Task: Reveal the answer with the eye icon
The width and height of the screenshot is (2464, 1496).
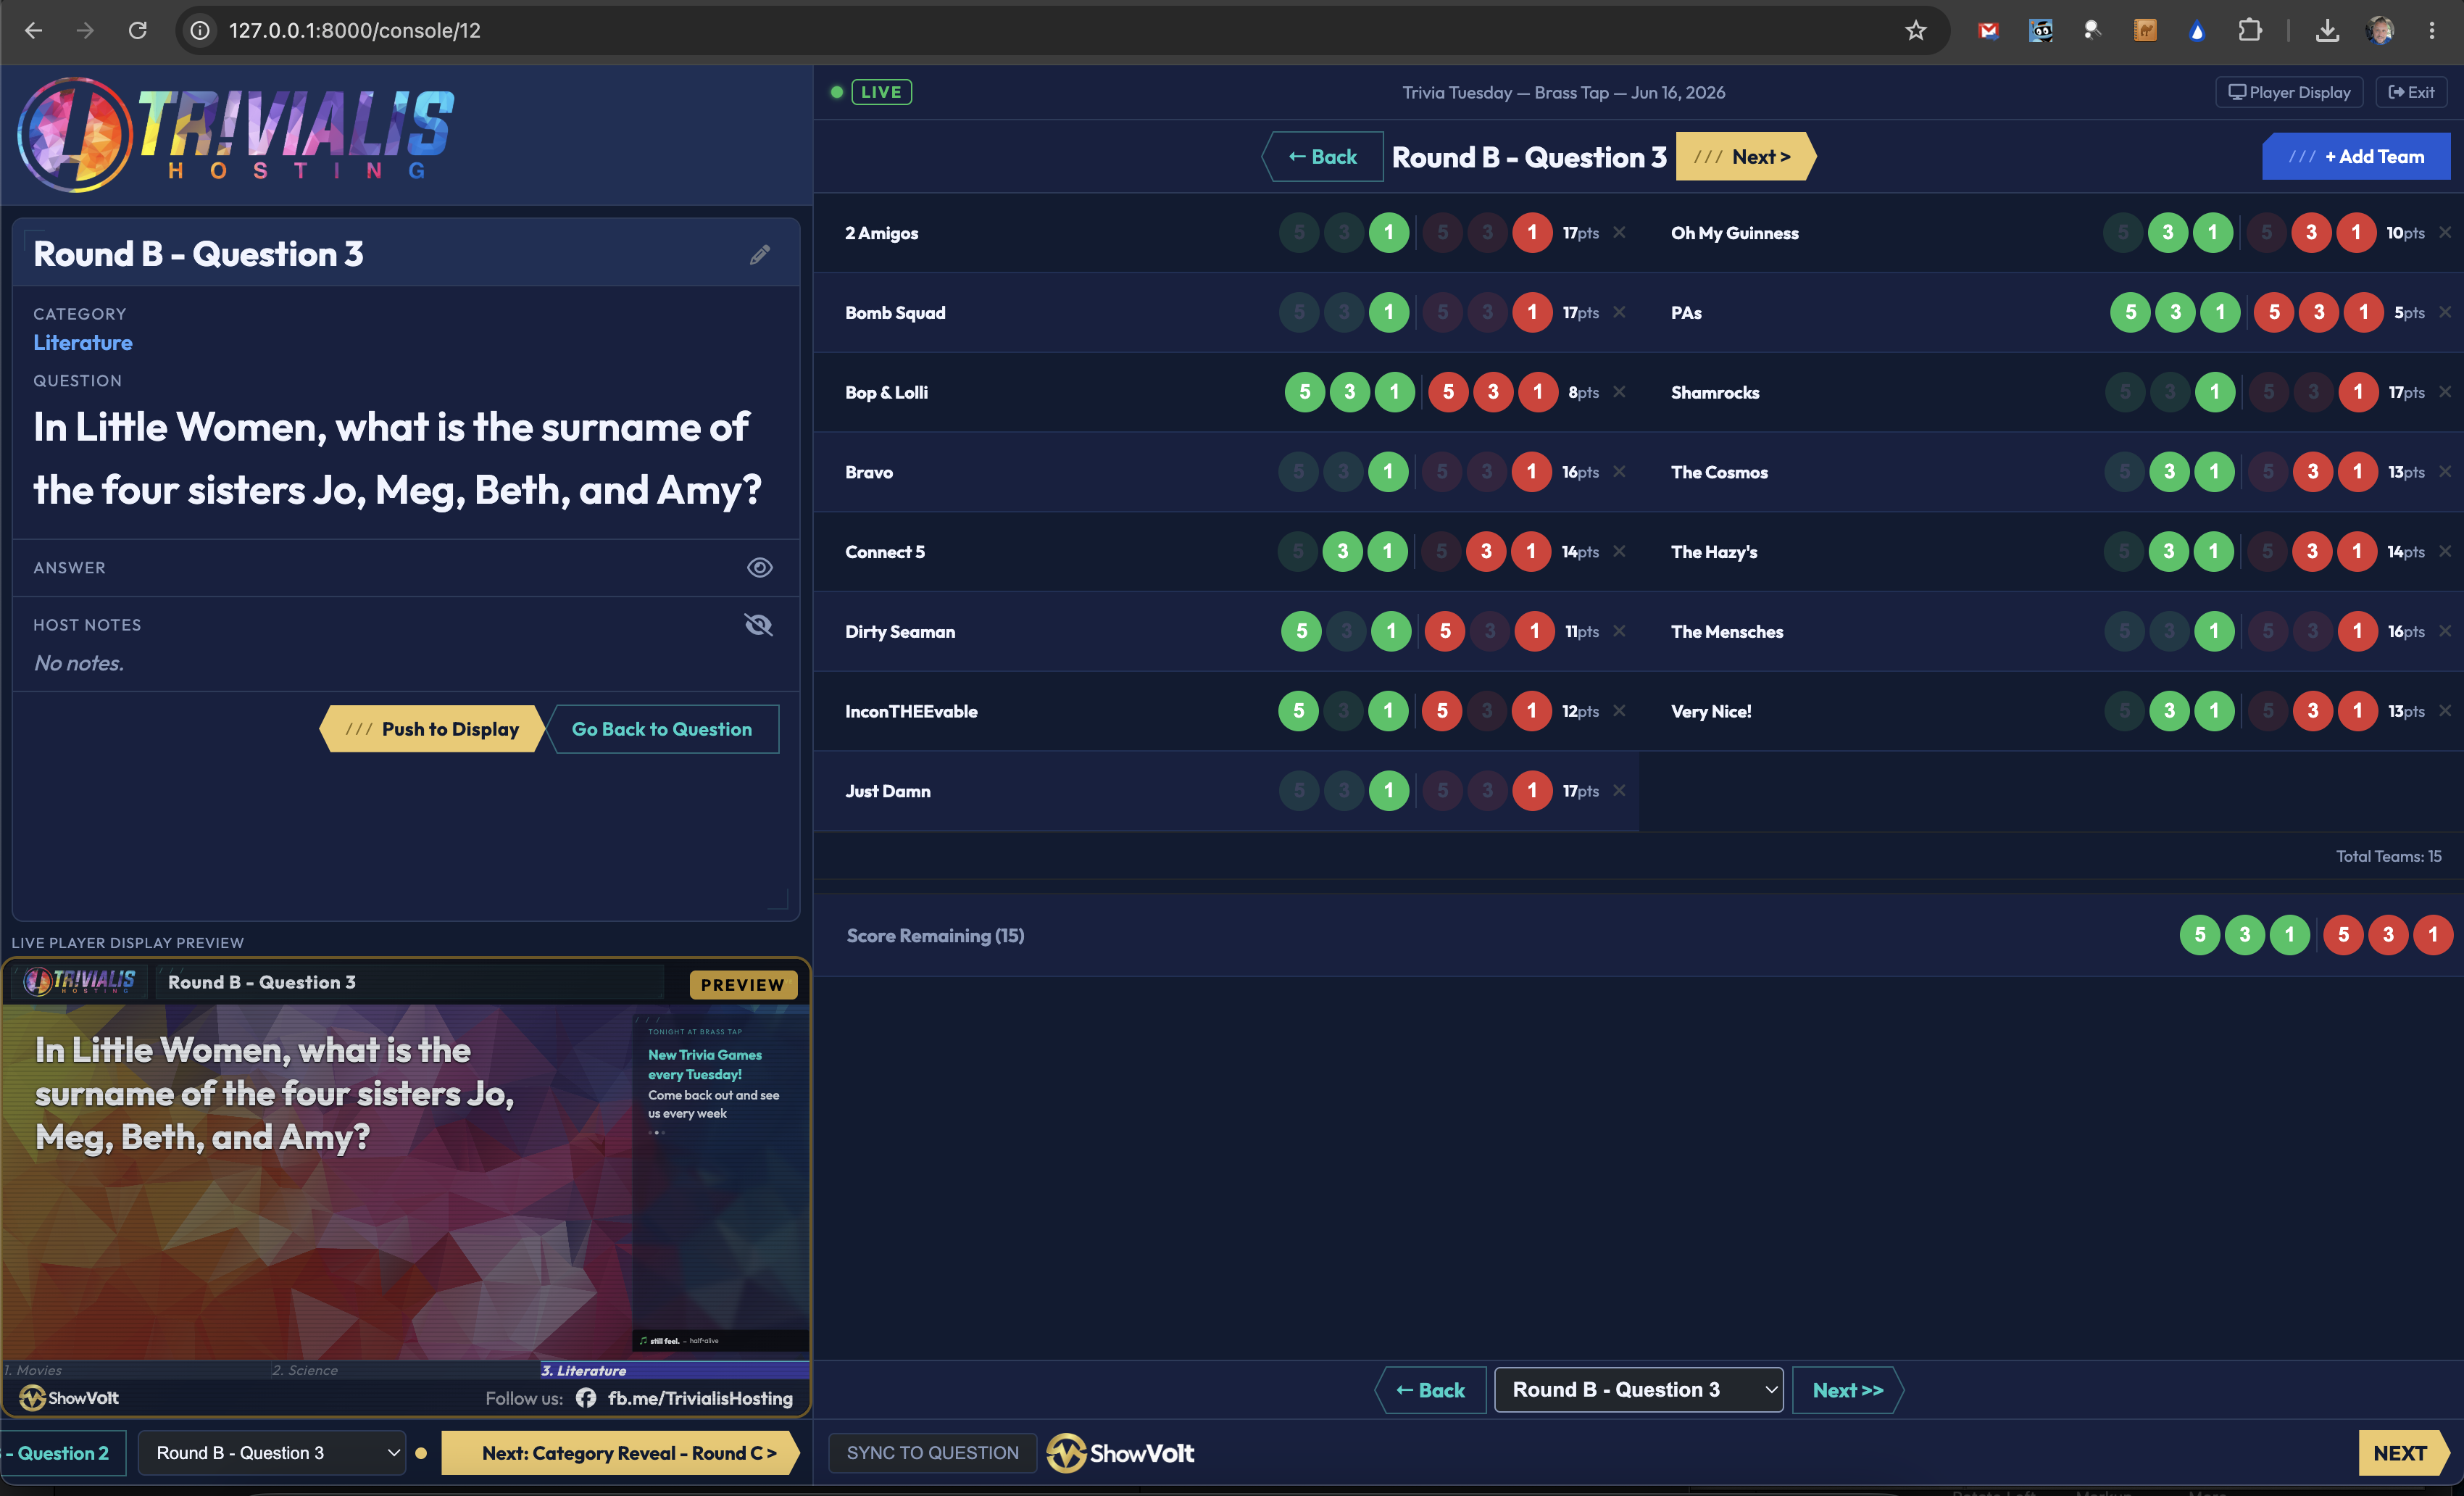Action: click(x=760, y=568)
